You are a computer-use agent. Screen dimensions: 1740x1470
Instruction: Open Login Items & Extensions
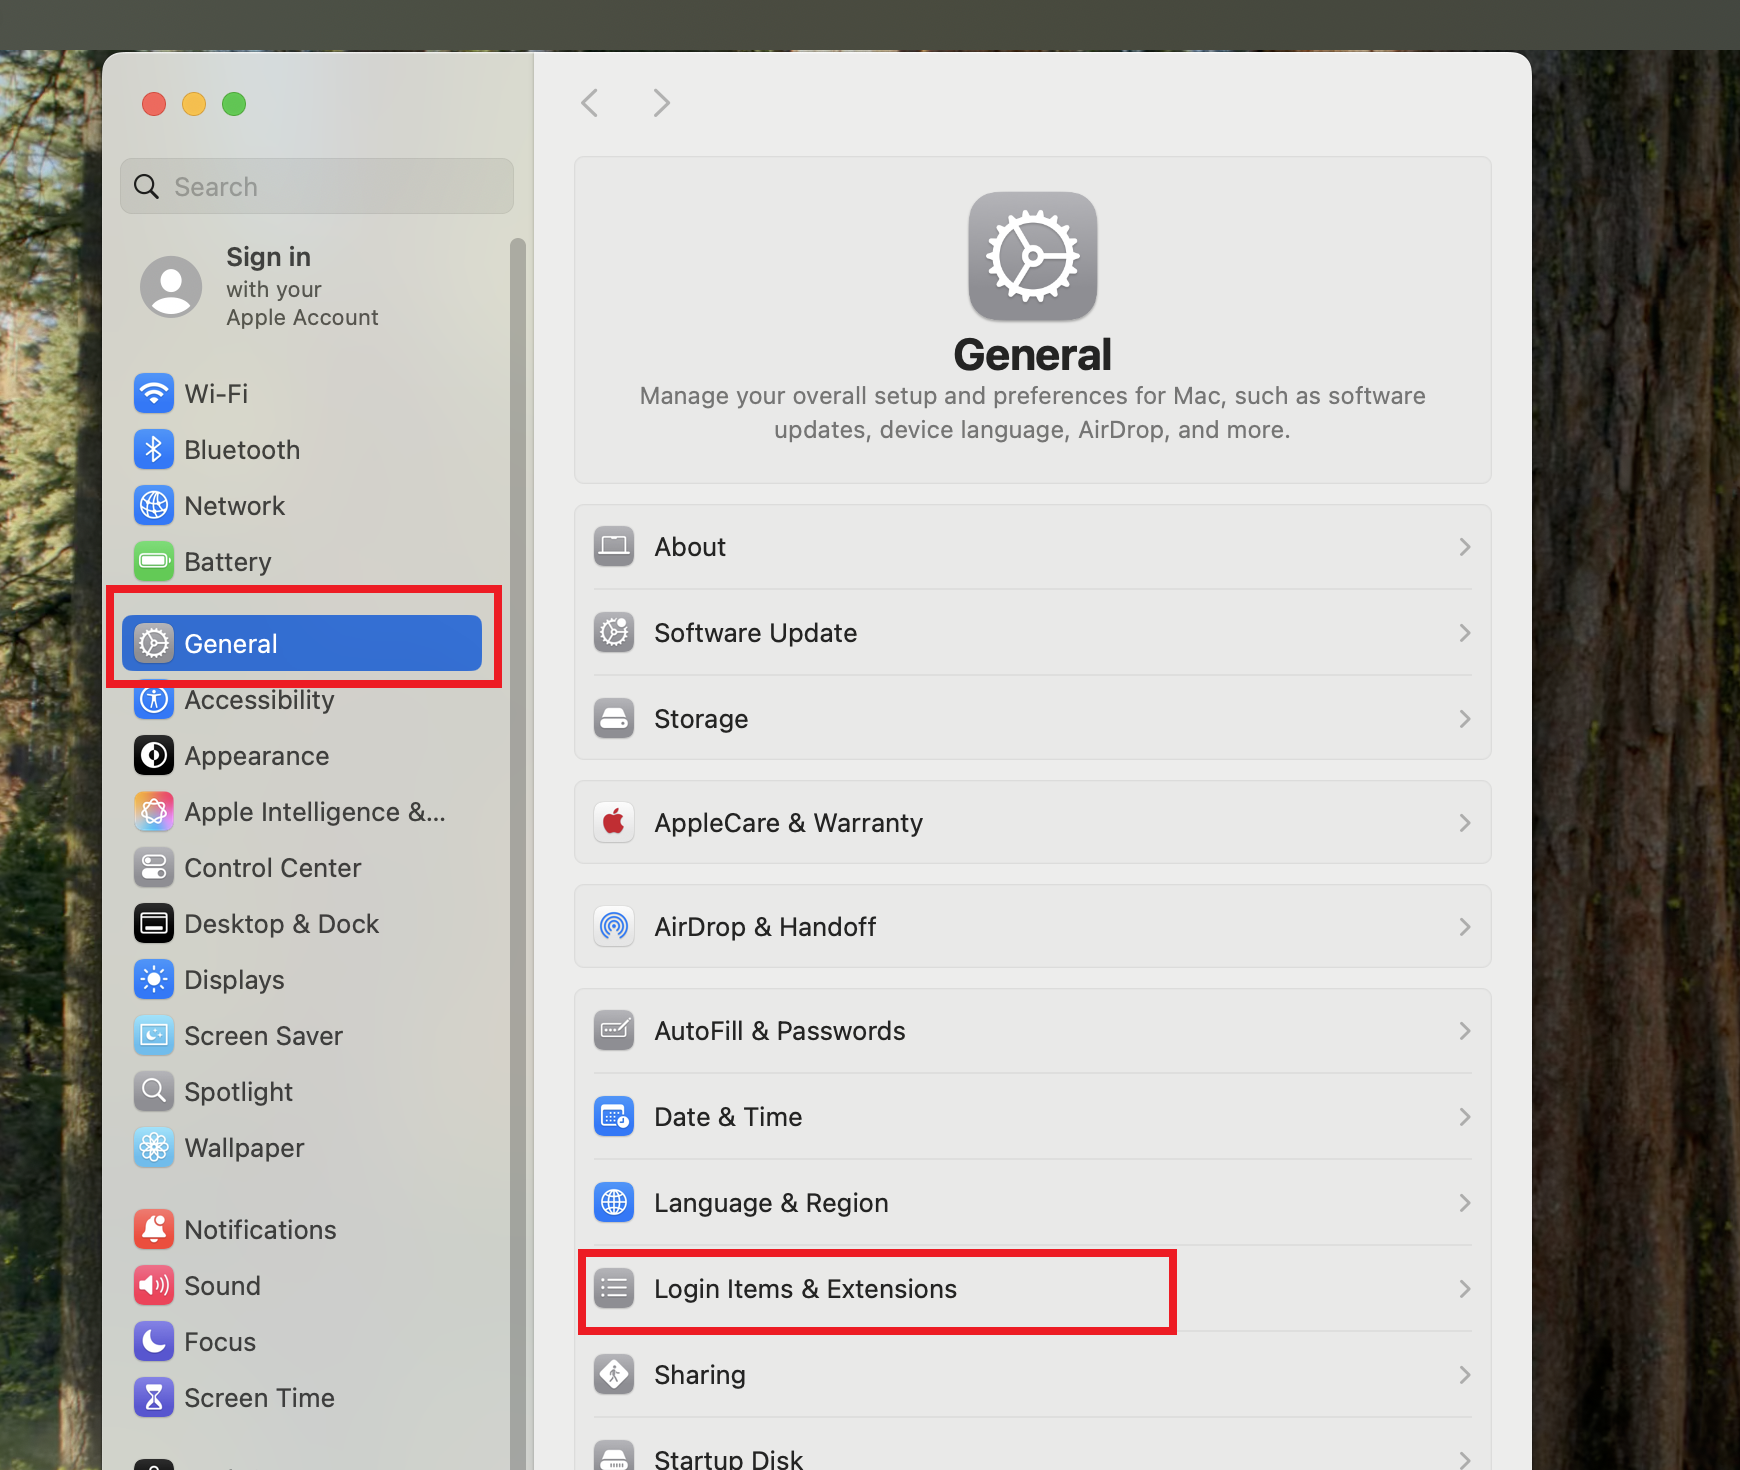805,1289
